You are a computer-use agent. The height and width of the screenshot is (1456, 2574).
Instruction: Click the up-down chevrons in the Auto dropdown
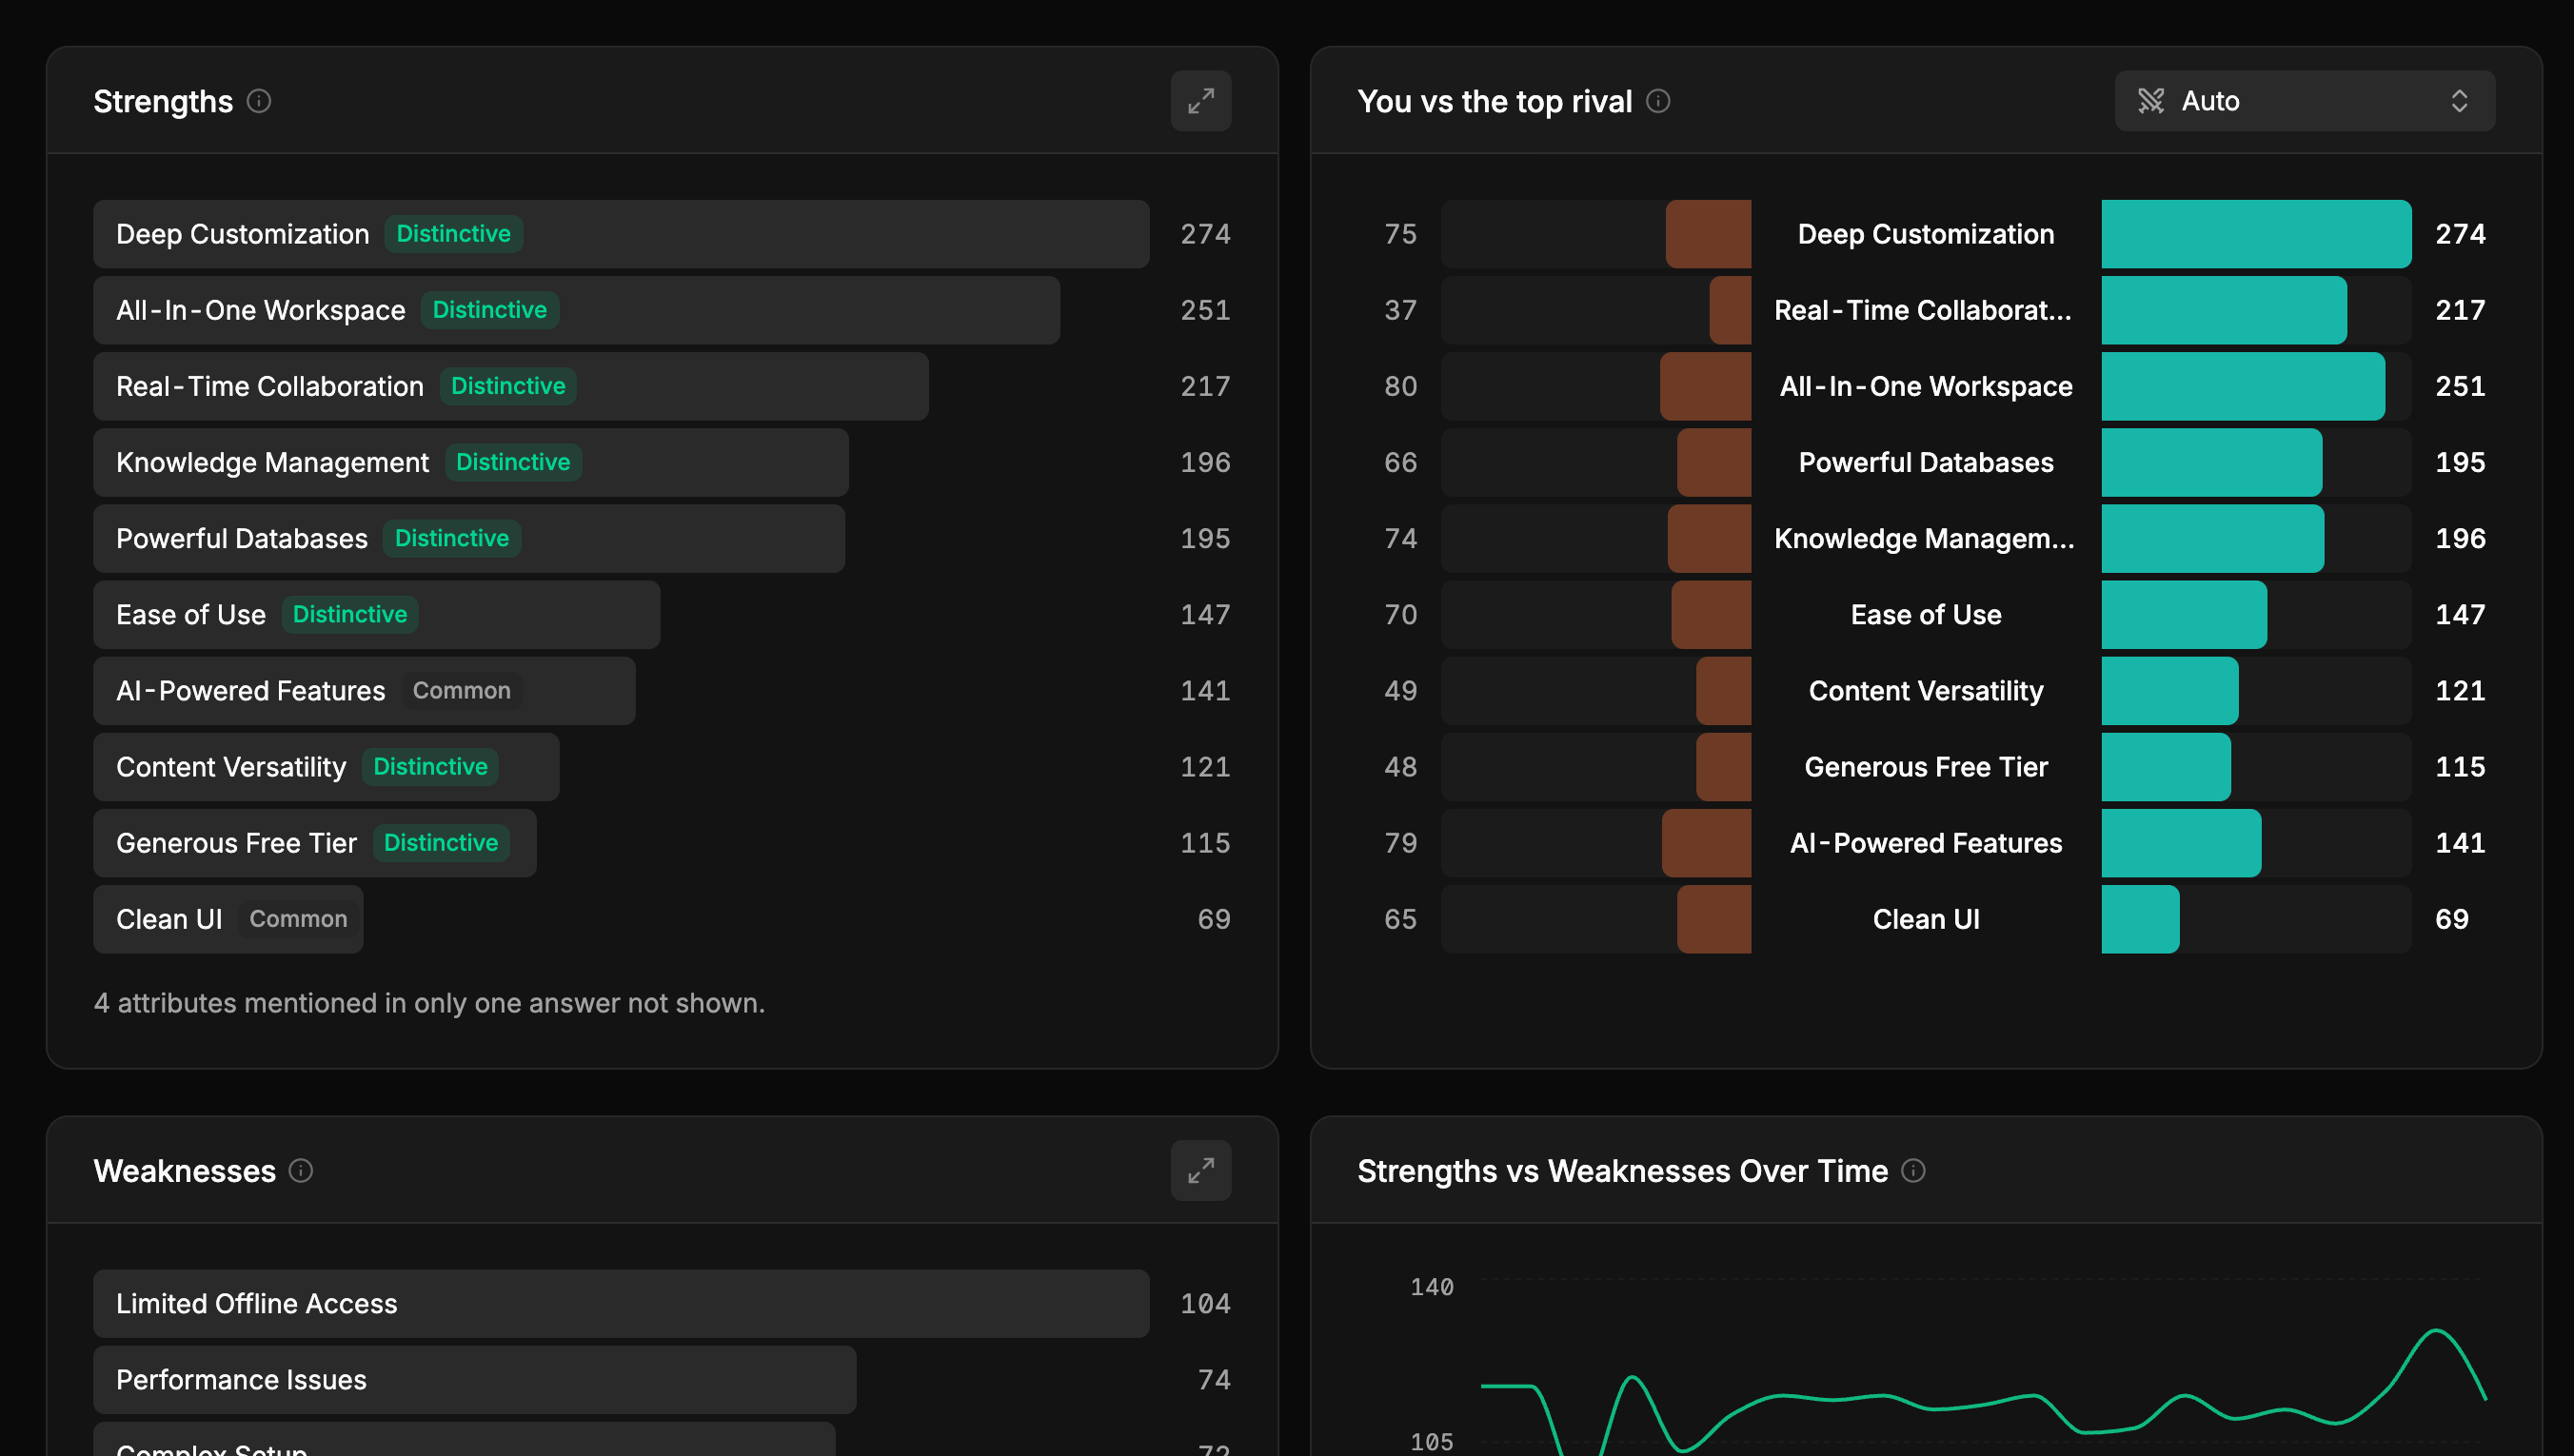click(x=2459, y=101)
